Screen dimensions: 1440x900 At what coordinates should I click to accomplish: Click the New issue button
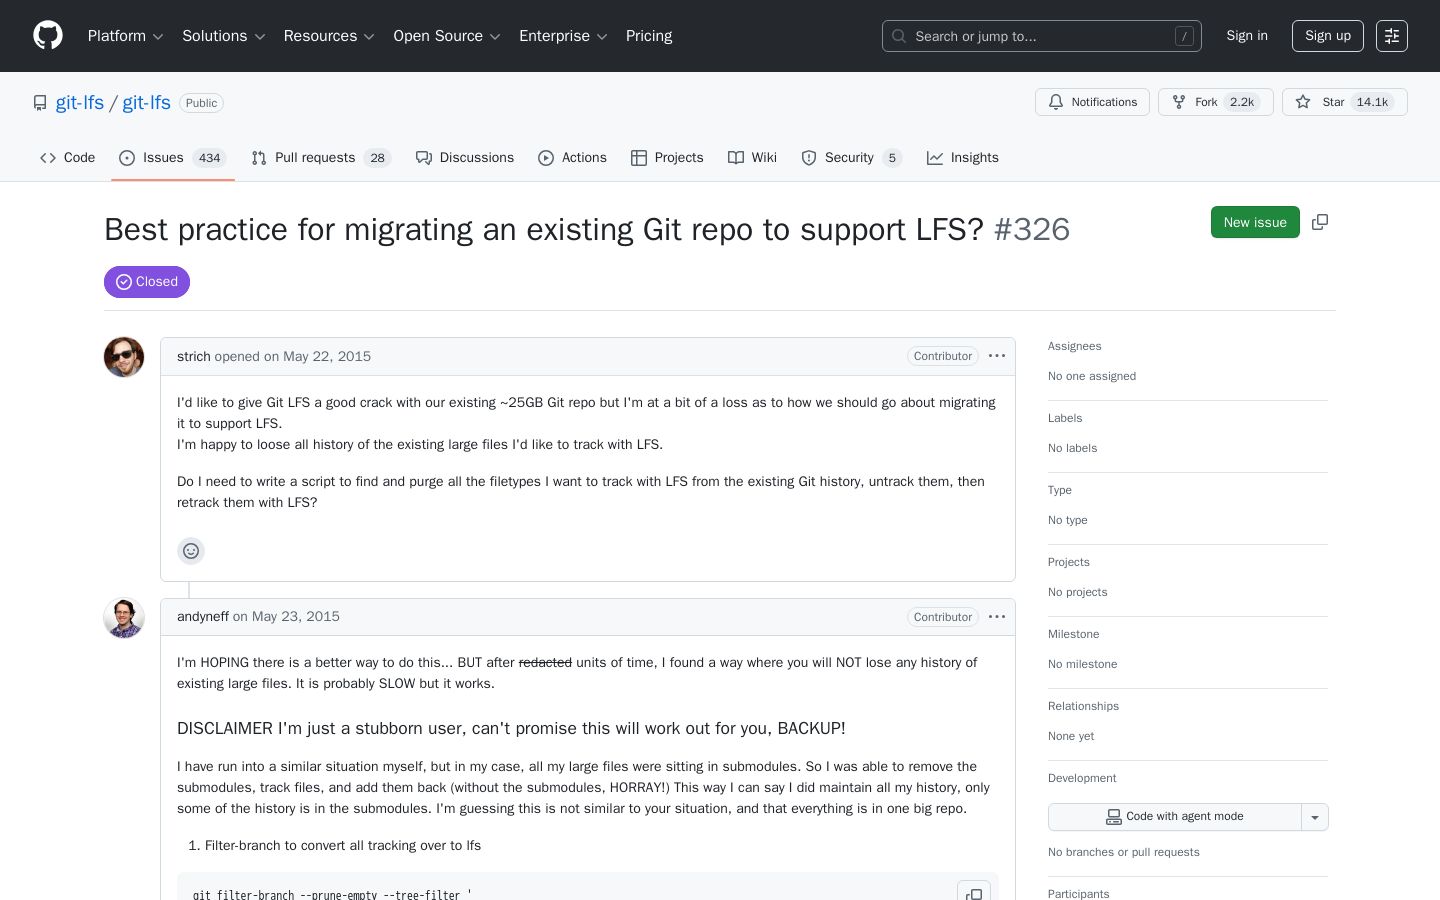(x=1255, y=222)
